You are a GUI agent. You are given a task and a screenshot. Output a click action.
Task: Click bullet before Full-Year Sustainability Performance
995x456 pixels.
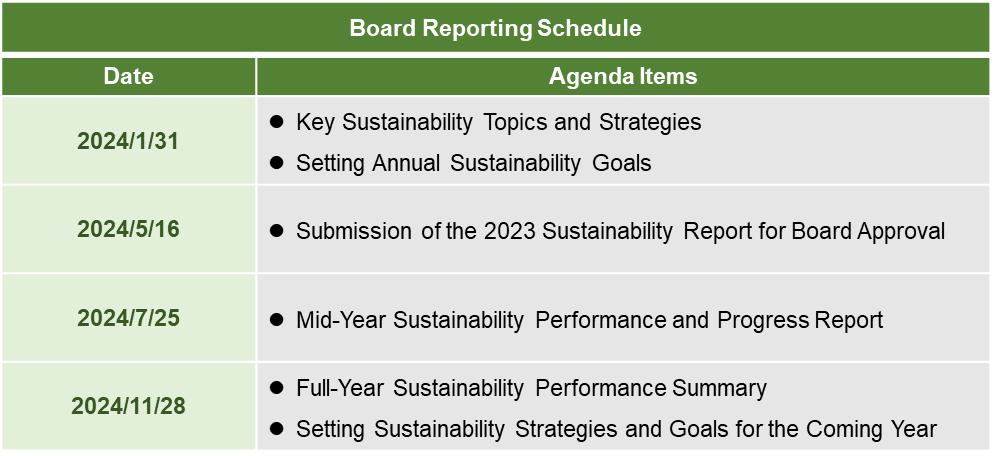276,388
